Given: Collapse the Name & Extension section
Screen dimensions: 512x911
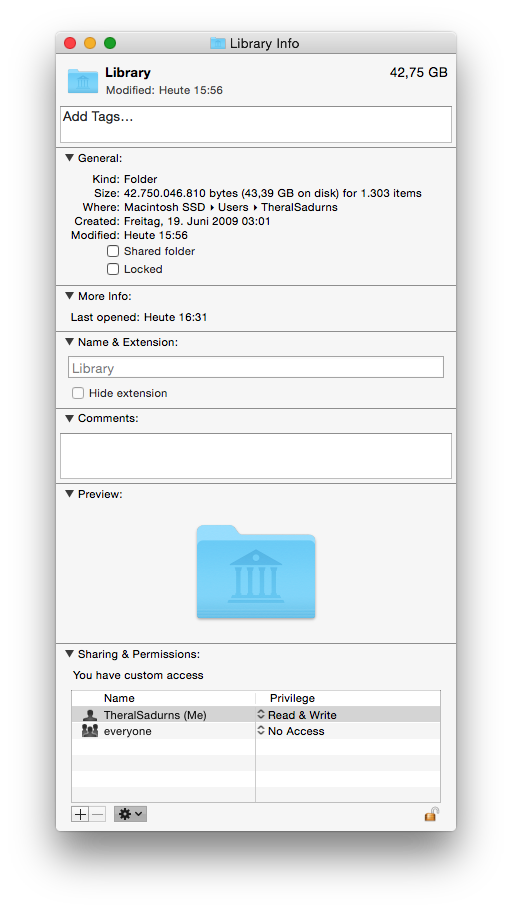Looking at the screenshot, I should [70, 342].
